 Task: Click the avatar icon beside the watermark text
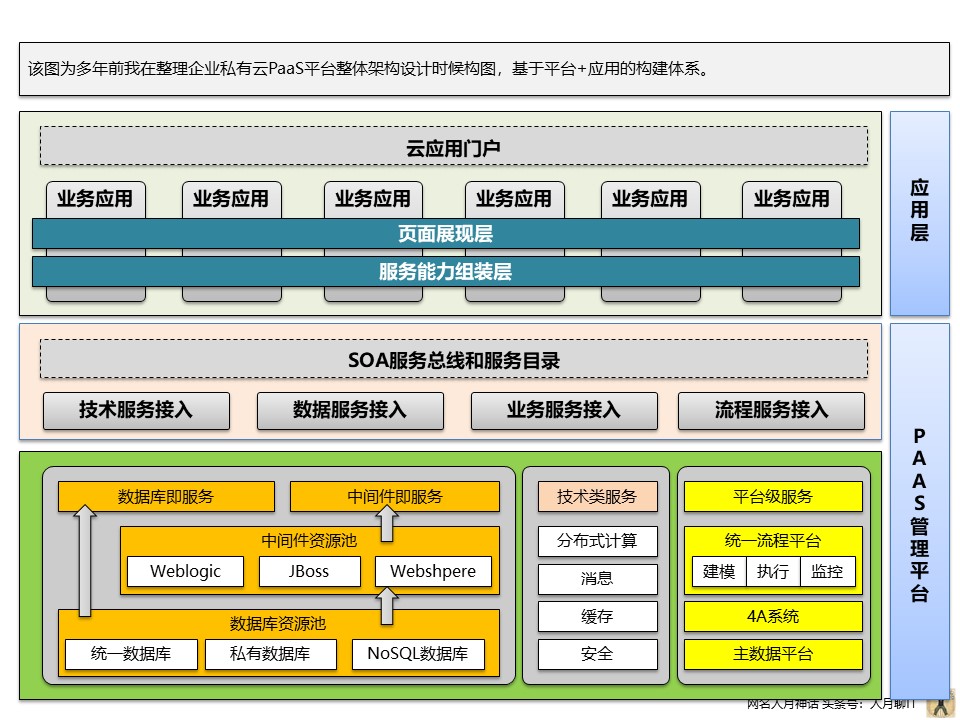click(940, 704)
